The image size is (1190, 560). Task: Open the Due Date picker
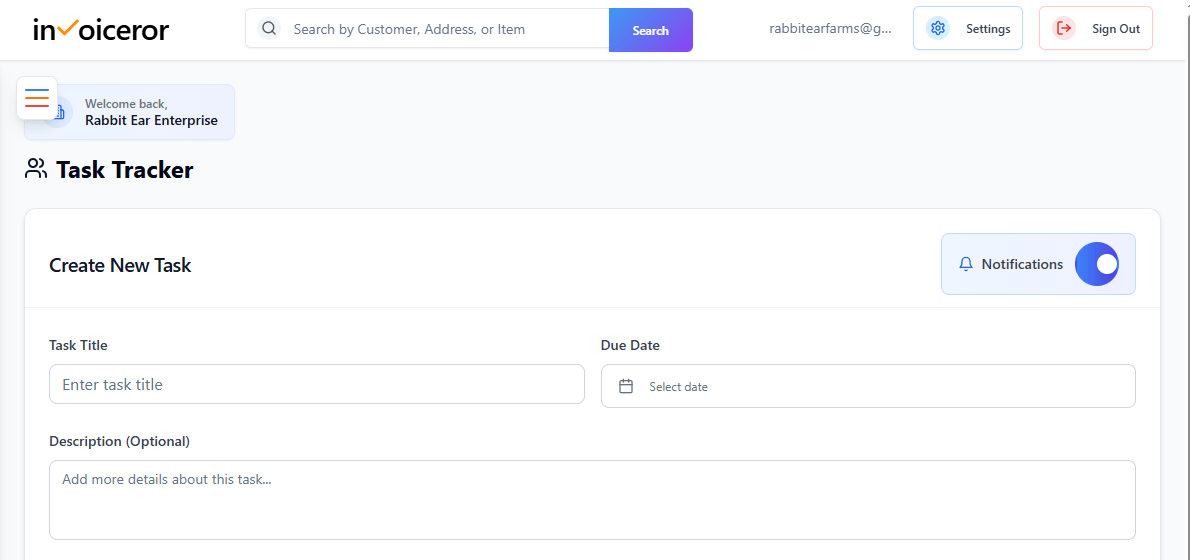tap(867, 386)
